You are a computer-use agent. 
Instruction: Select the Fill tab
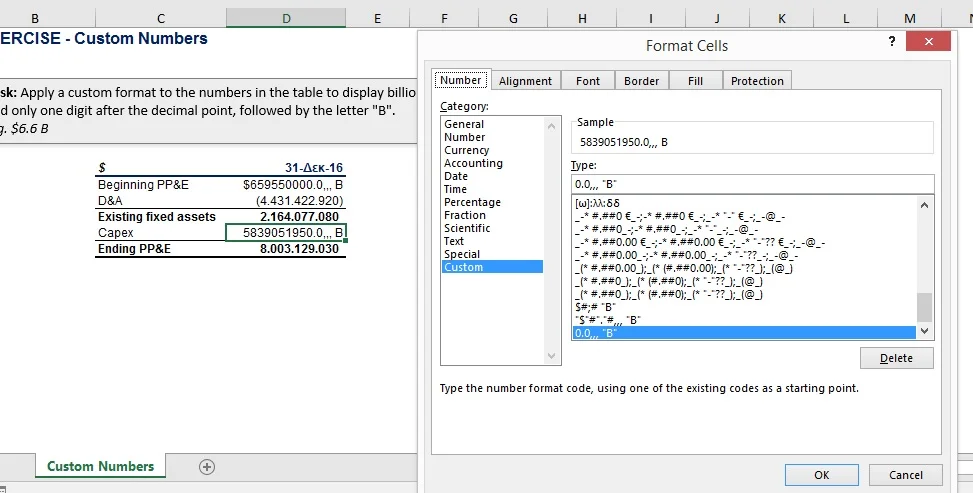pyautogui.click(x=695, y=81)
